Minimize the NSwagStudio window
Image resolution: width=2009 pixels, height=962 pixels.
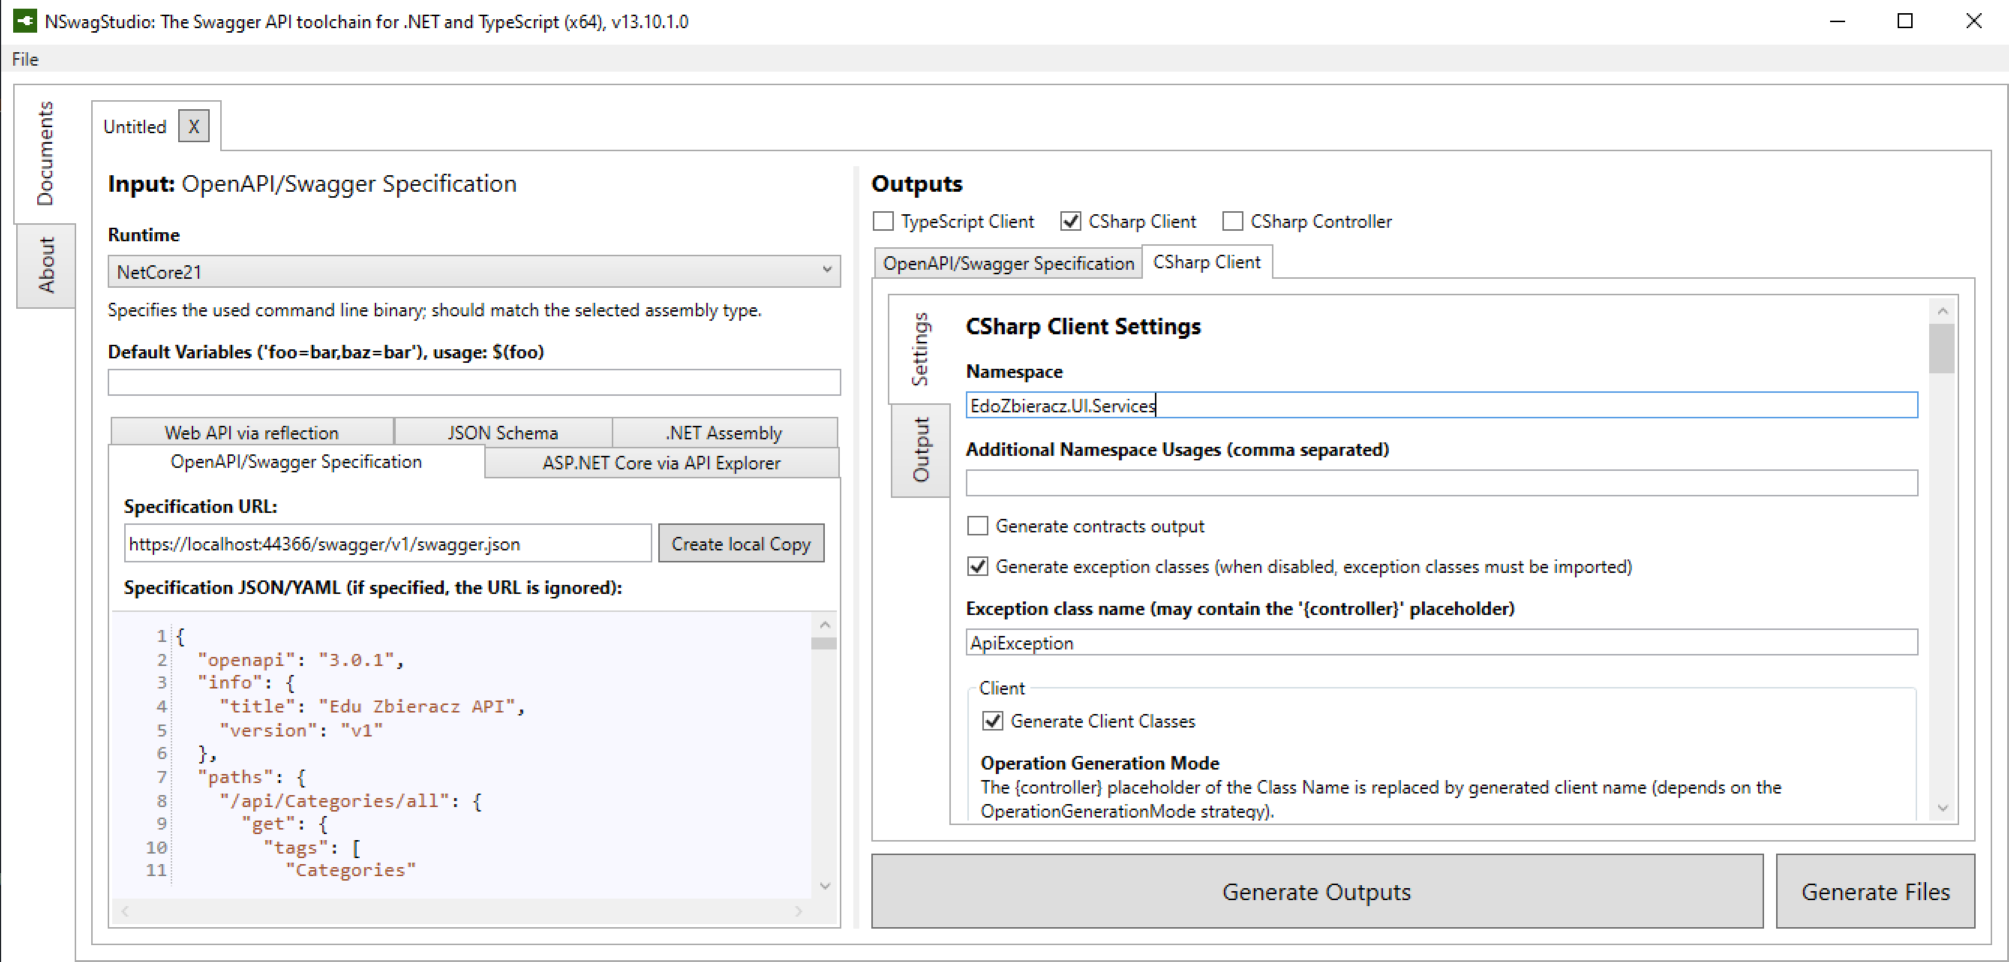1837,21
